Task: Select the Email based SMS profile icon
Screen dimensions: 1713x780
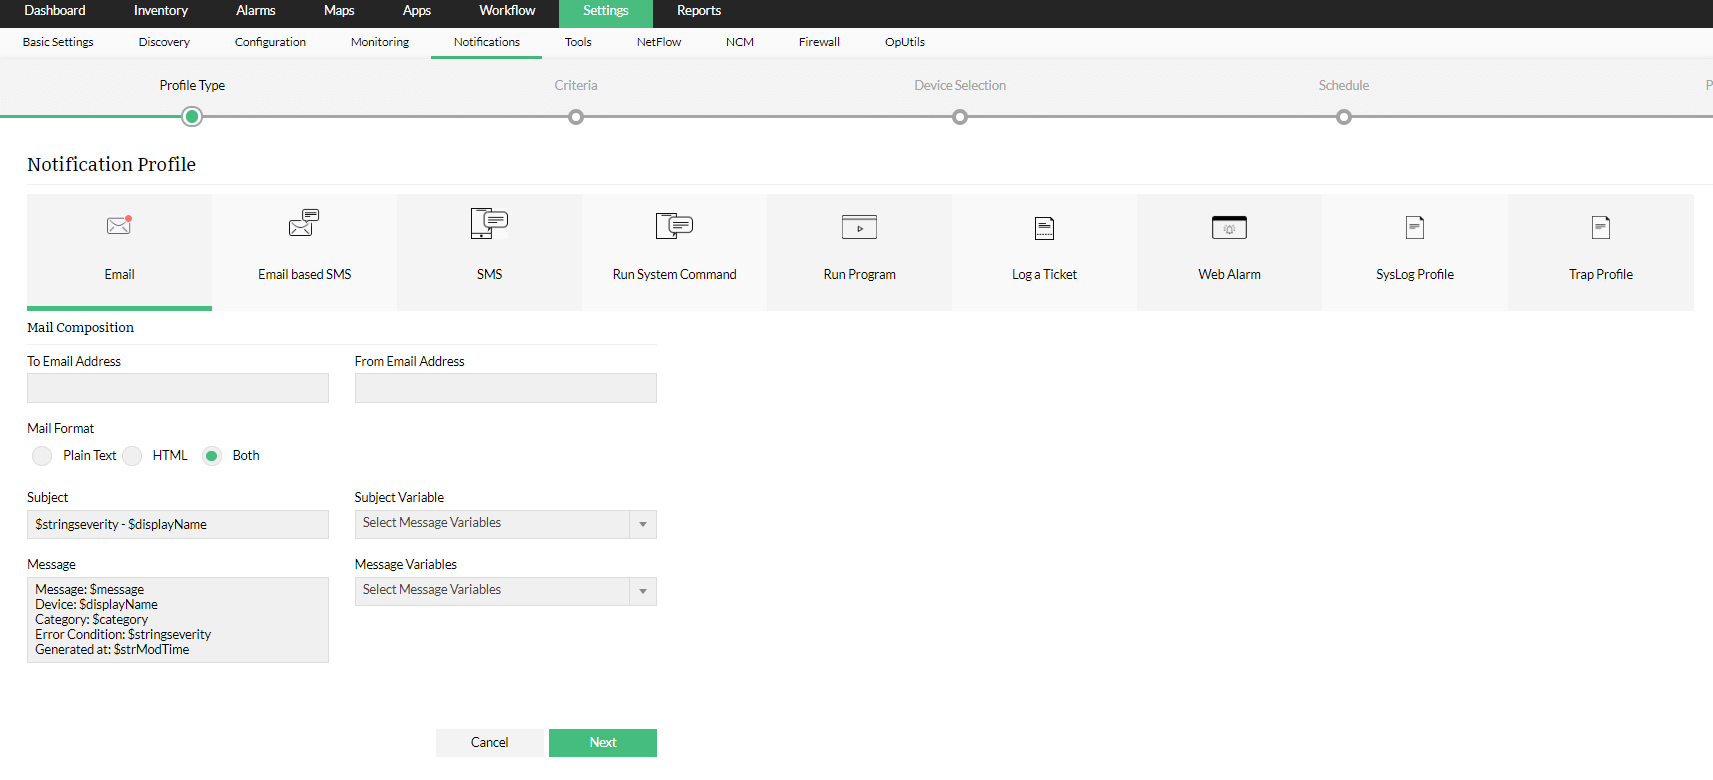Action: pyautogui.click(x=304, y=223)
